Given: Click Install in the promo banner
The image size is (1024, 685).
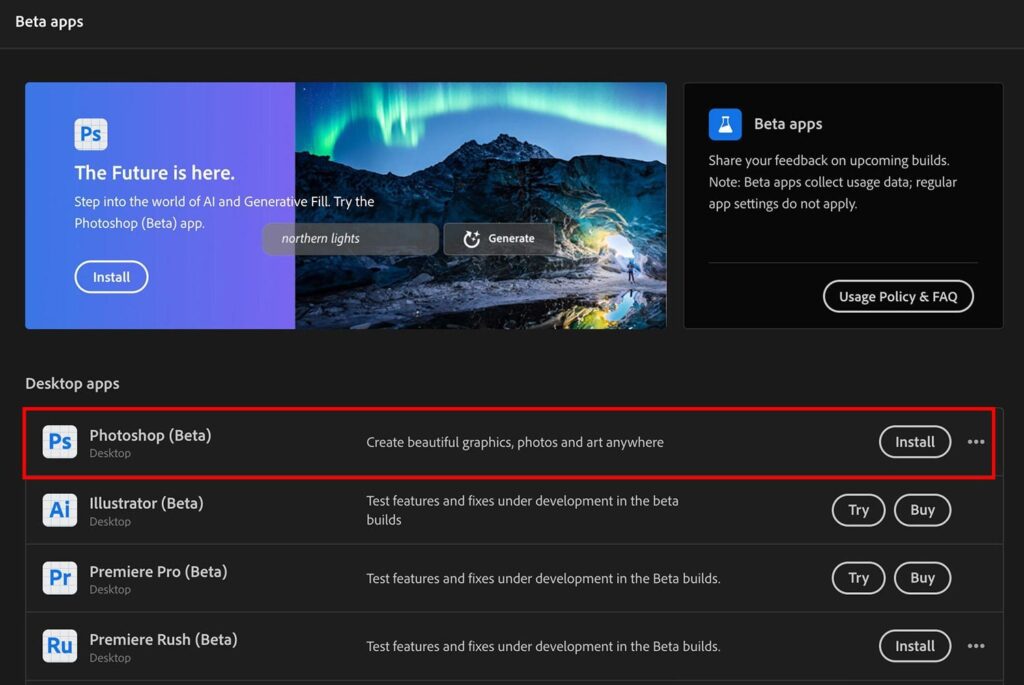Looking at the screenshot, I should (111, 277).
